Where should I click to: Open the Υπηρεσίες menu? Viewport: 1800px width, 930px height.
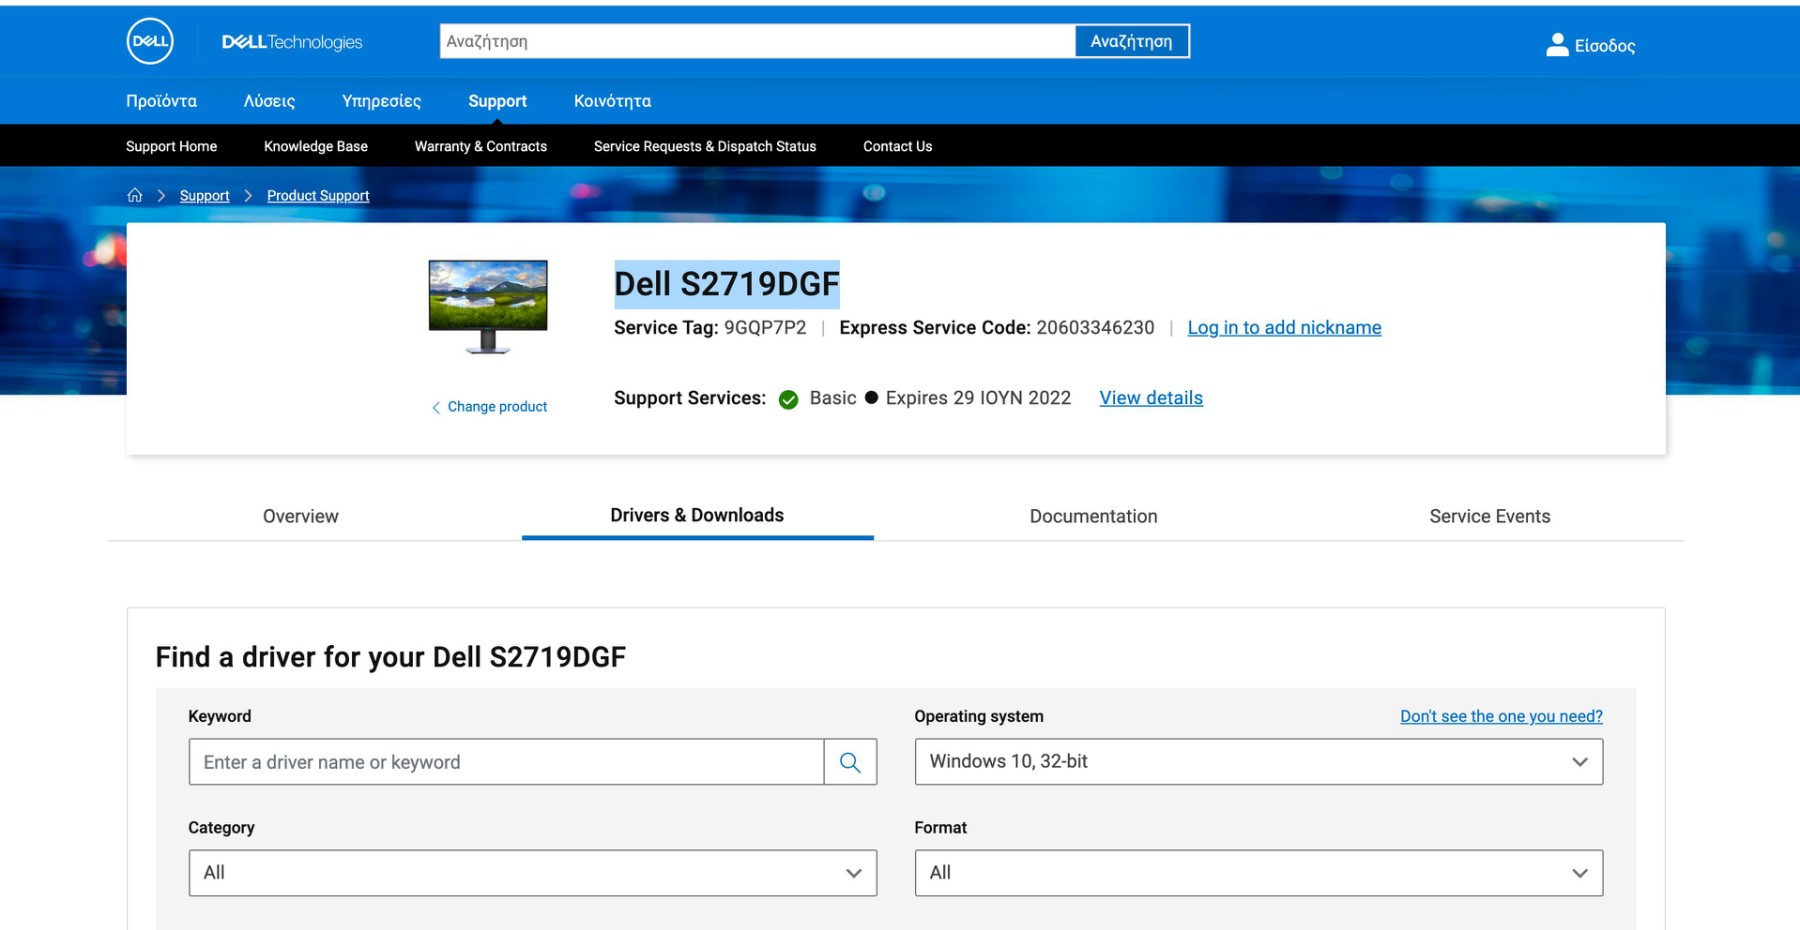click(x=381, y=101)
